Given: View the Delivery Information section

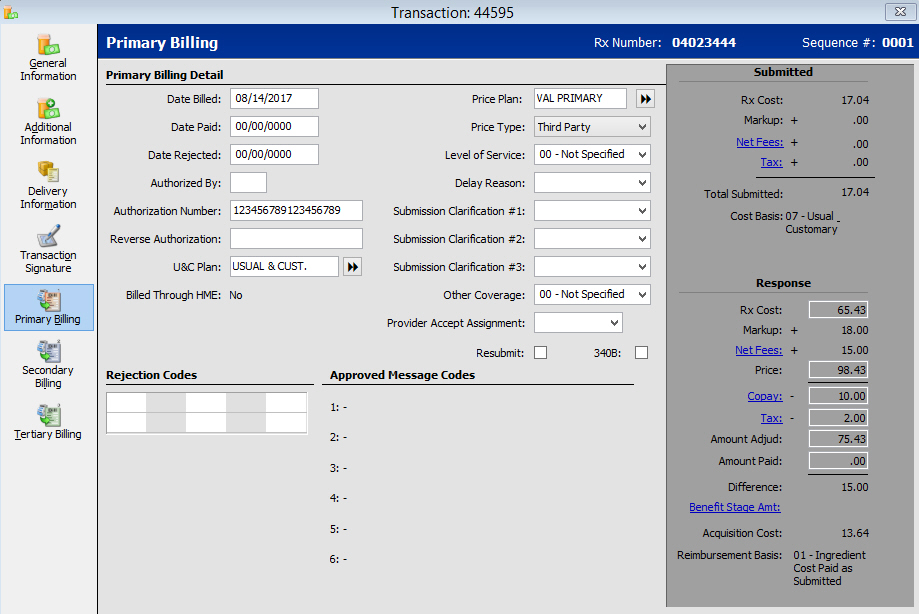Looking at the screenshot, I should pos(47,185).
